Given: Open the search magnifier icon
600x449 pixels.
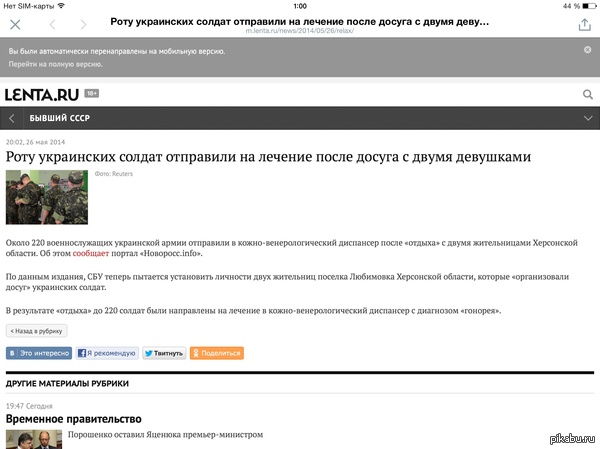Looking at the screenshot, I should (x=588, y=94).
